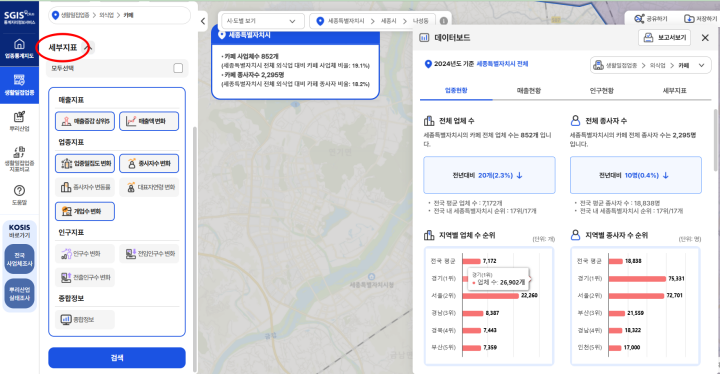
Task: Switch to the 인구현황 tab
Action: point(602,91)
